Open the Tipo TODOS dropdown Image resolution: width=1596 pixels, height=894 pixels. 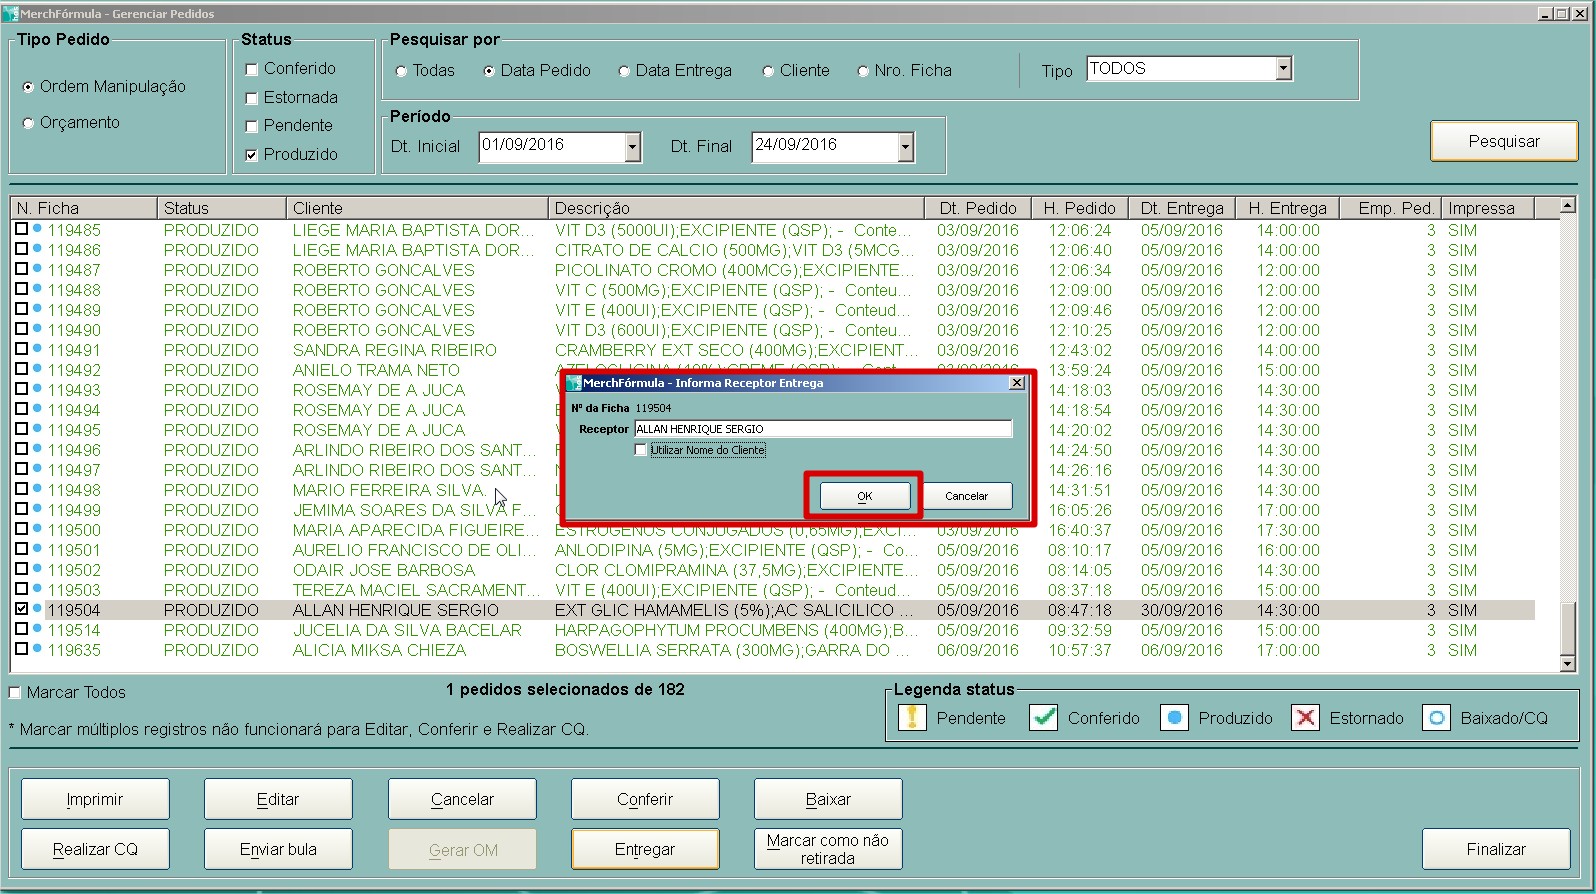click(x=1284, y=69)
